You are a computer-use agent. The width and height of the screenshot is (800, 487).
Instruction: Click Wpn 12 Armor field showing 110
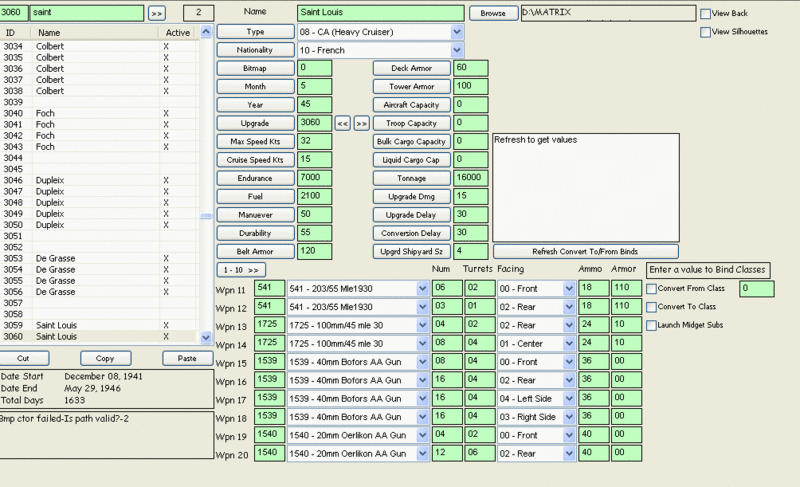click(626, 306)
